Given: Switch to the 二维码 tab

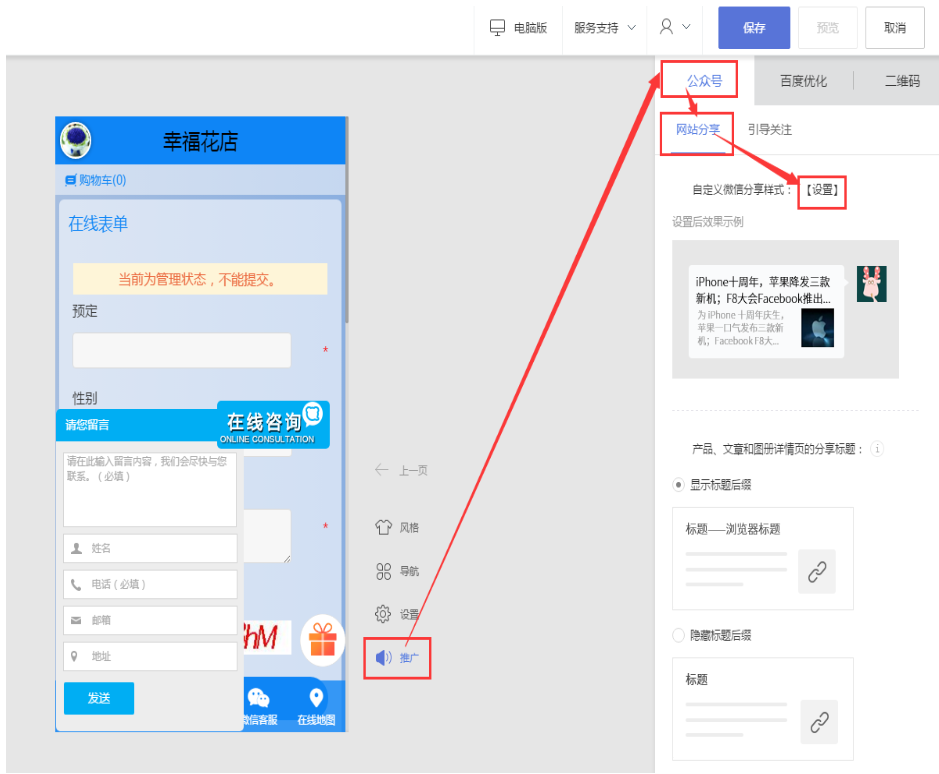Looking at the screenshot, I should 902,81.
